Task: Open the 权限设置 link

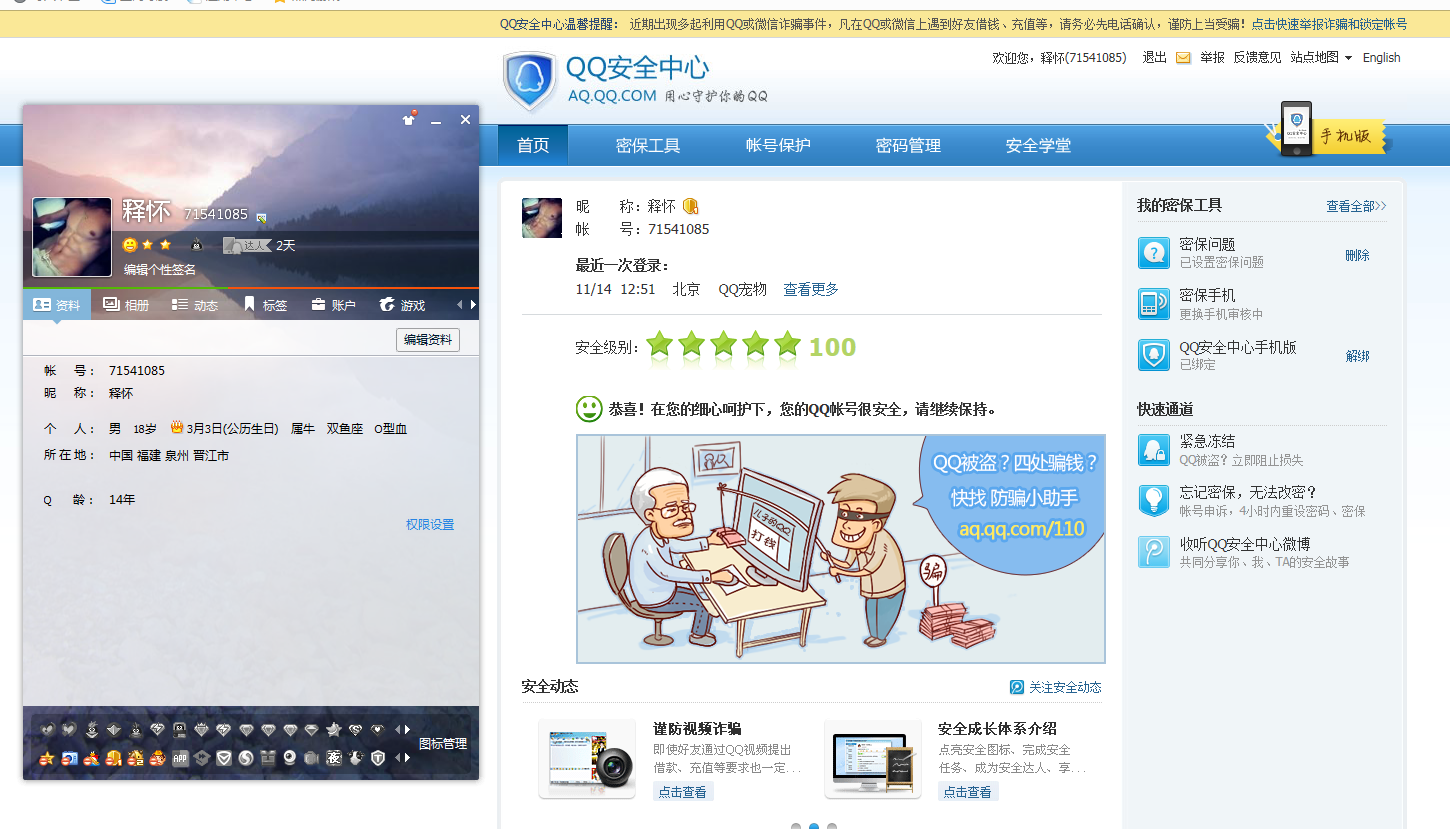Action: pos(430,524)
